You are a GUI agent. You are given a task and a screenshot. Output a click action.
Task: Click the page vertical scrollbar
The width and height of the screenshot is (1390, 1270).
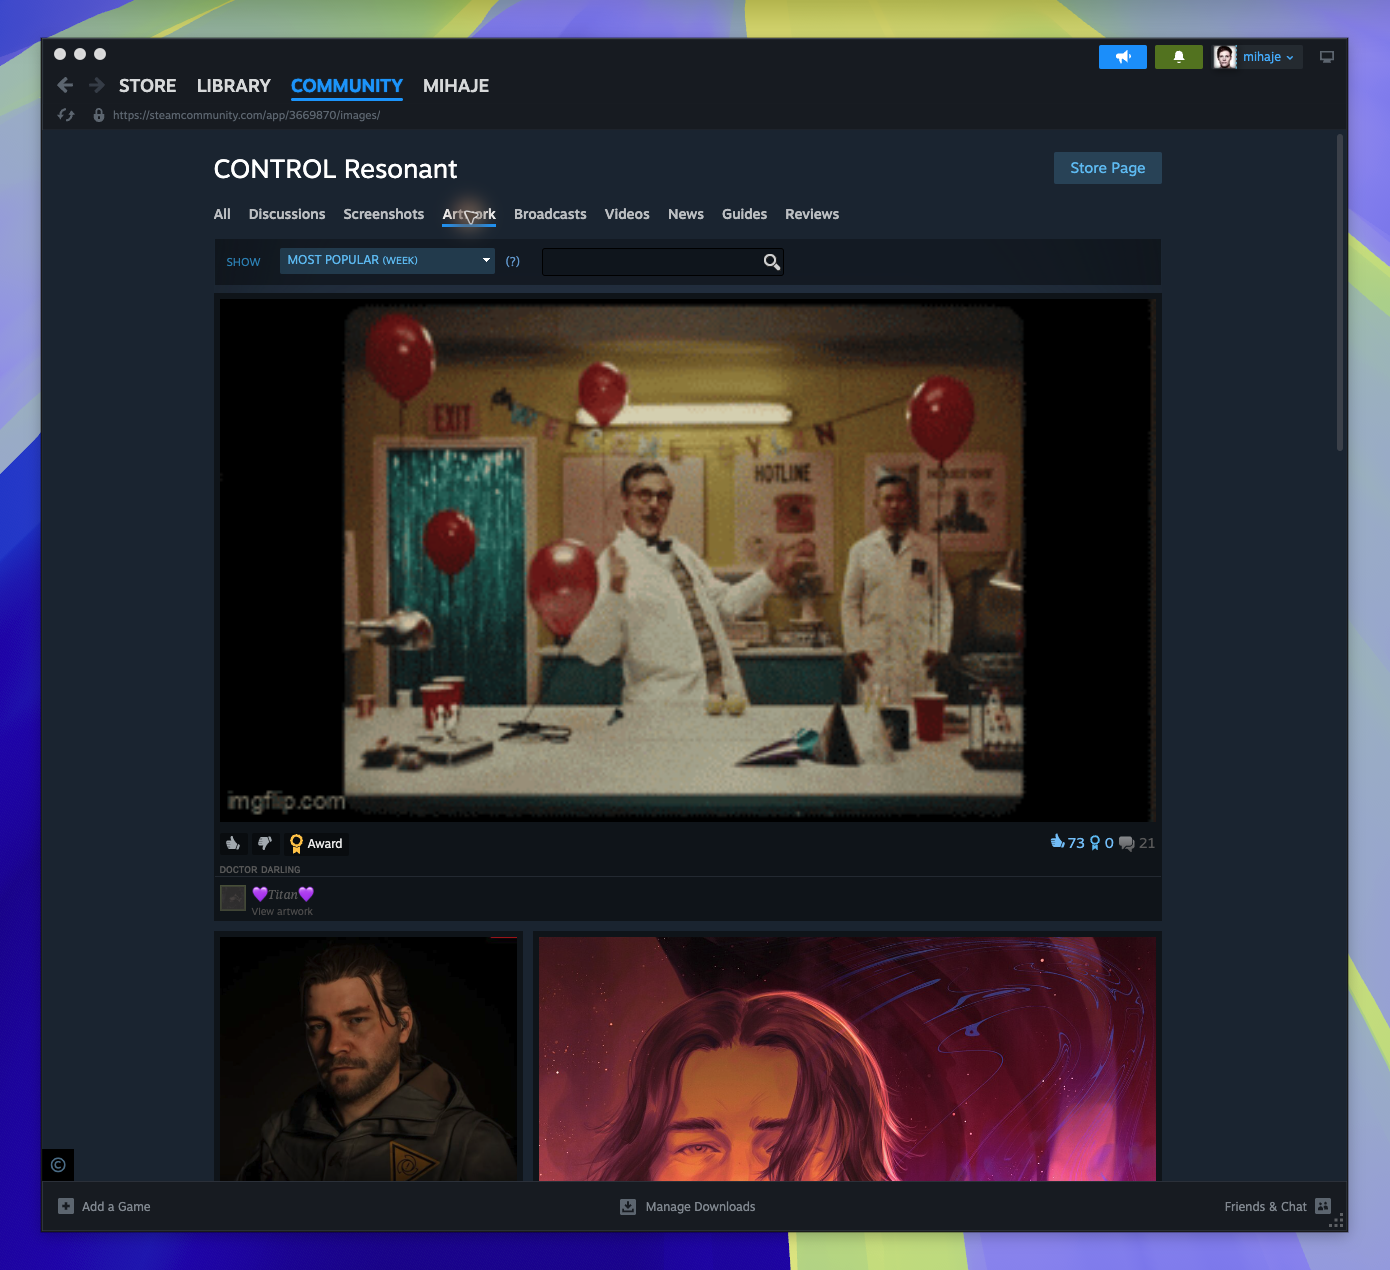click(x=1340, y=292)
